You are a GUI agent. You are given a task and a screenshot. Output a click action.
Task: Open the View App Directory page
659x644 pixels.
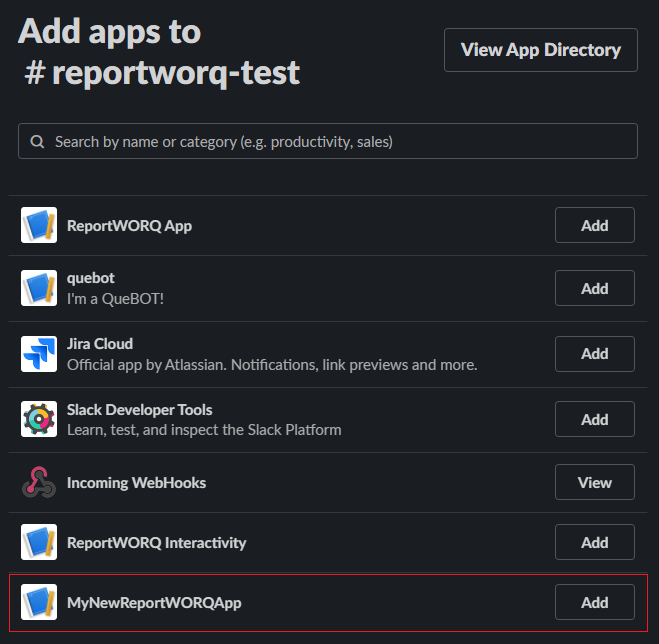pos(540,50)
